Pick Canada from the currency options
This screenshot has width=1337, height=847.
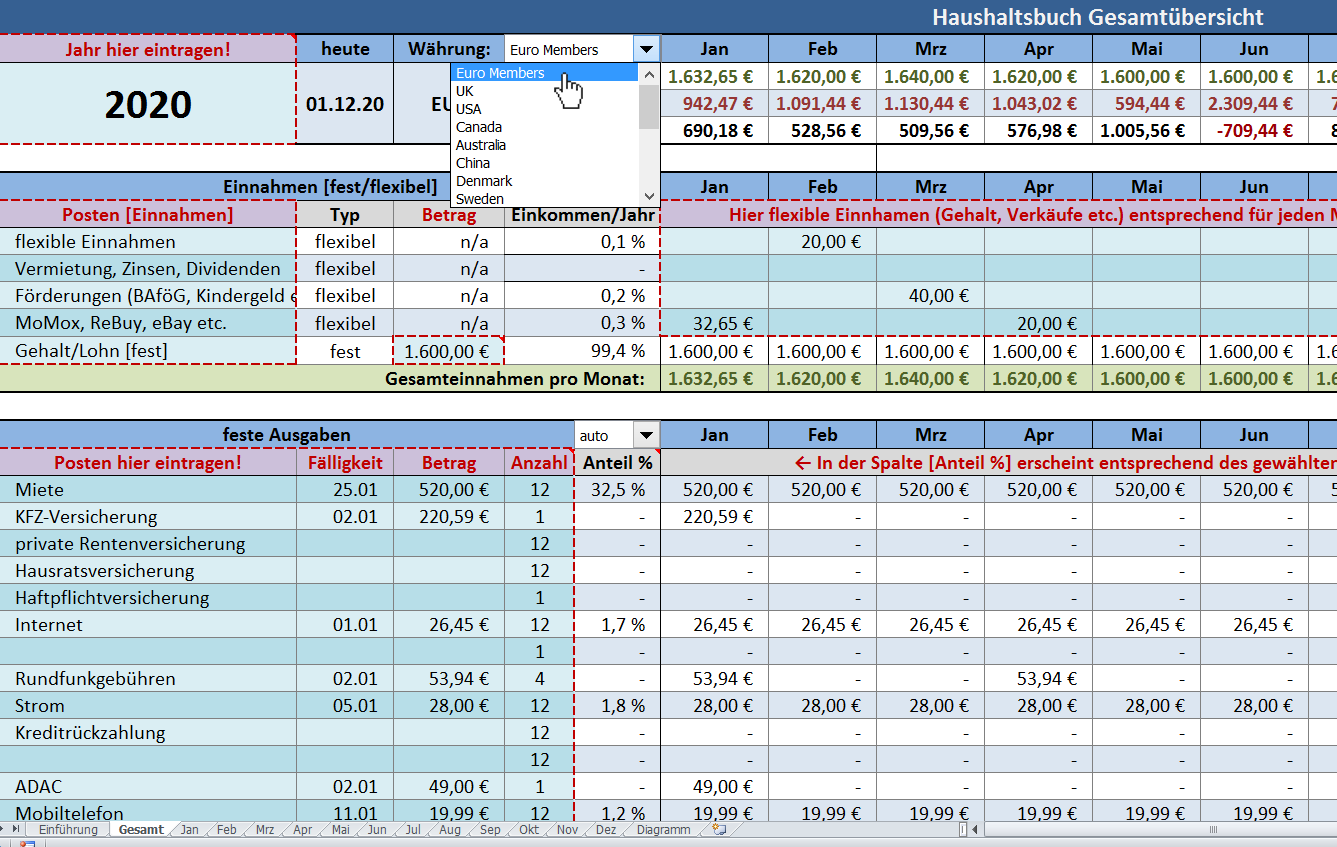[479, 127]
